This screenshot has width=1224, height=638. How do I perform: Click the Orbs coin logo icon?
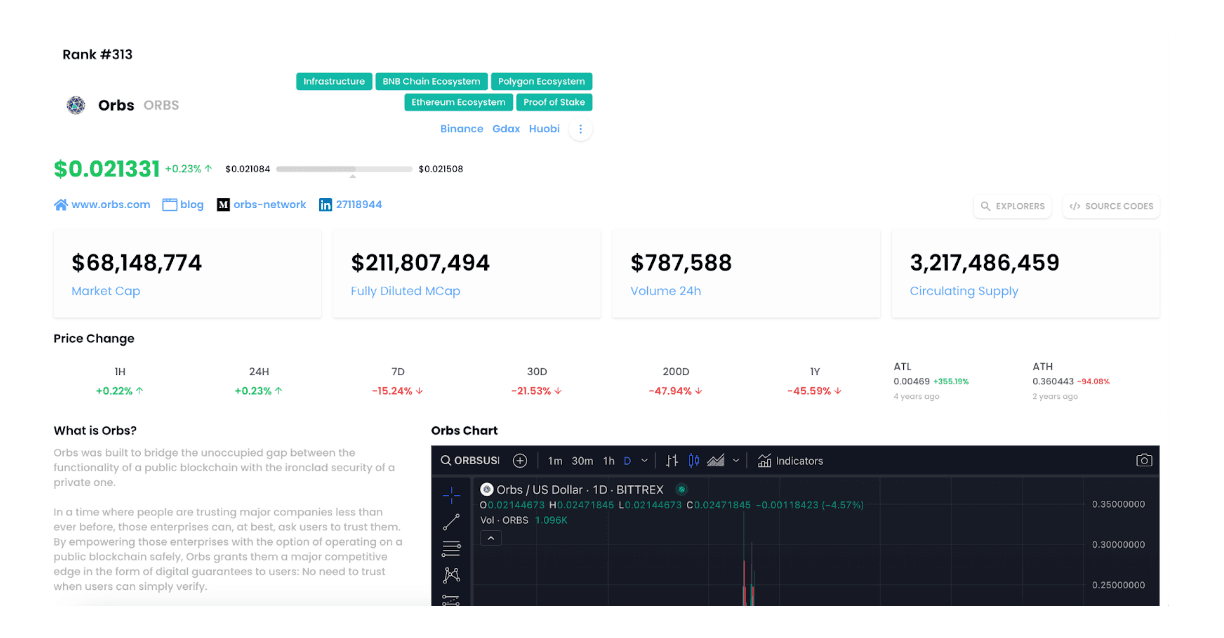[76, 105]
